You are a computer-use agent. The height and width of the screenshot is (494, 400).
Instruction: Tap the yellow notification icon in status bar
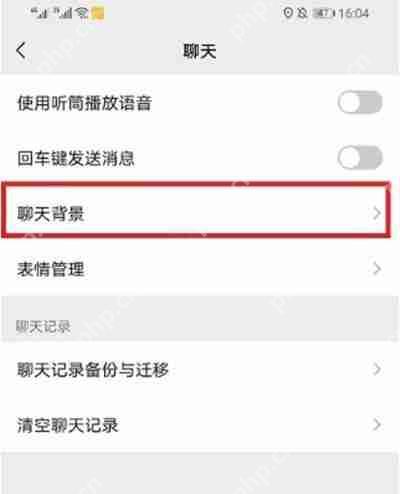[x=98, y=13]
